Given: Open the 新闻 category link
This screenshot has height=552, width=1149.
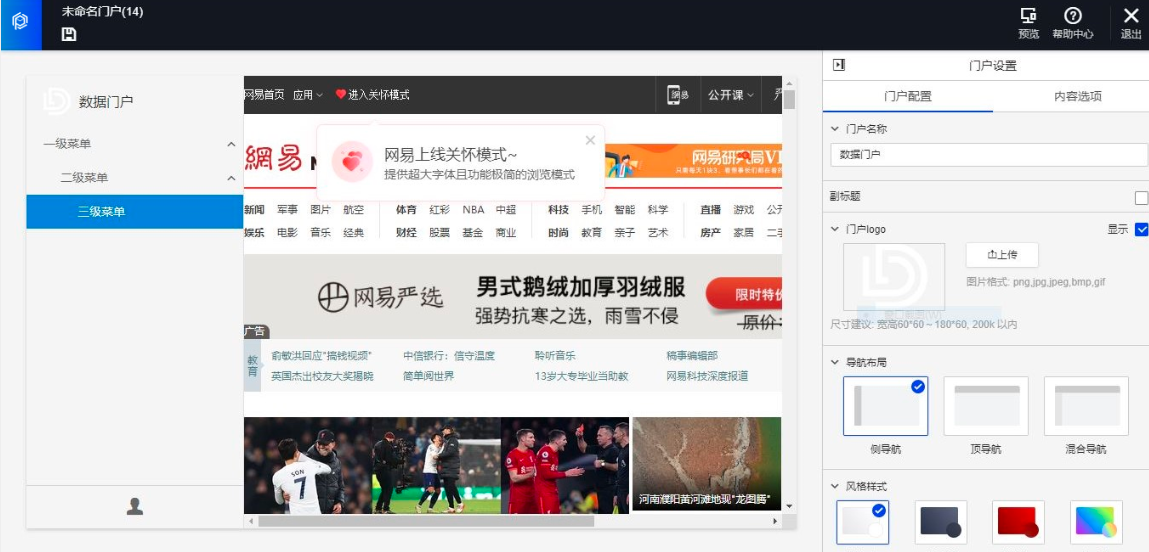Looking at the screenshot, I should pyautogui.click(x=254, y=210).
